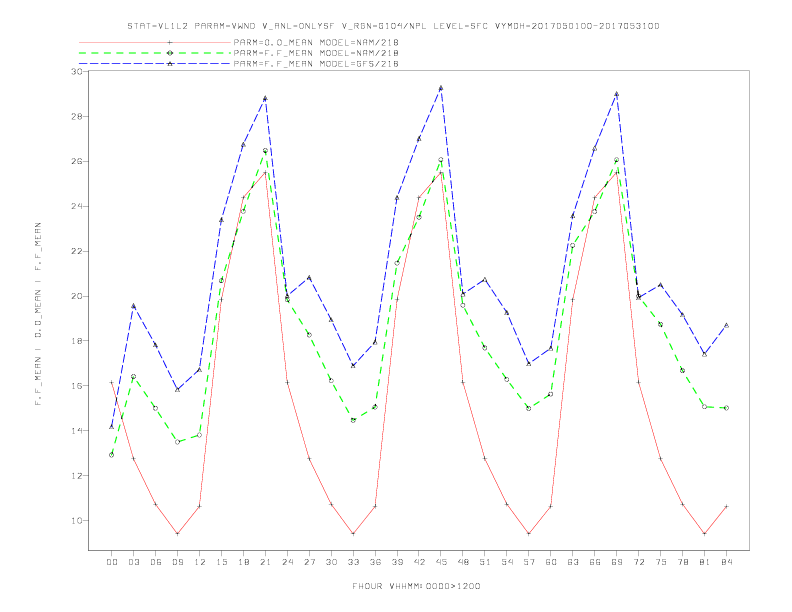Select green legend entry PARM=F.F_MEAN MODEL=NAM/218
792x612 pixels.
coord(316,53)
